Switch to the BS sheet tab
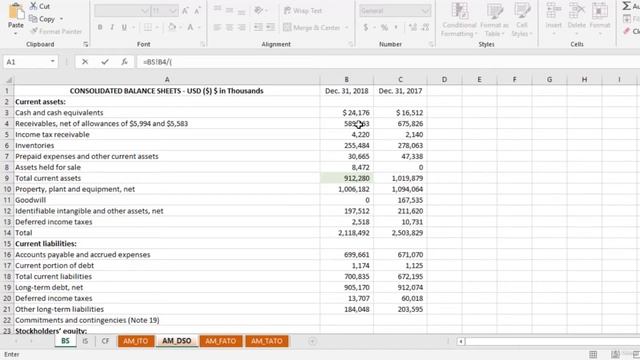This screenshot has height=360, width=640. click(x=65, y=341)
